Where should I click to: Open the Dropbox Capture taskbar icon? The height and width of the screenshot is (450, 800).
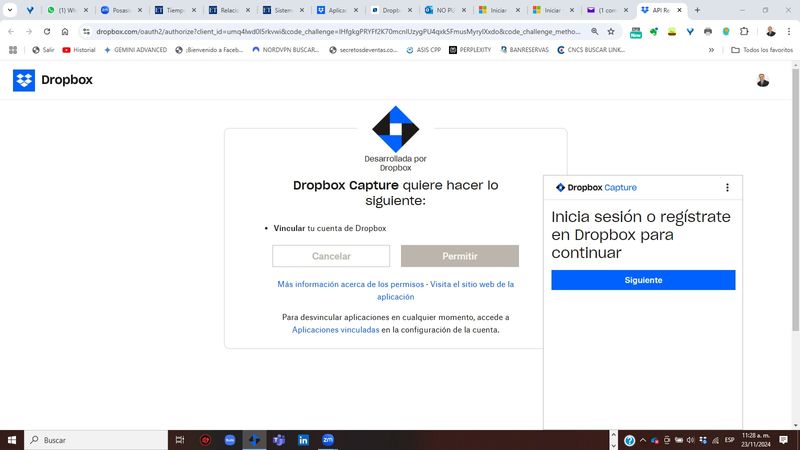pyautogui.click(x=254, y=440)
